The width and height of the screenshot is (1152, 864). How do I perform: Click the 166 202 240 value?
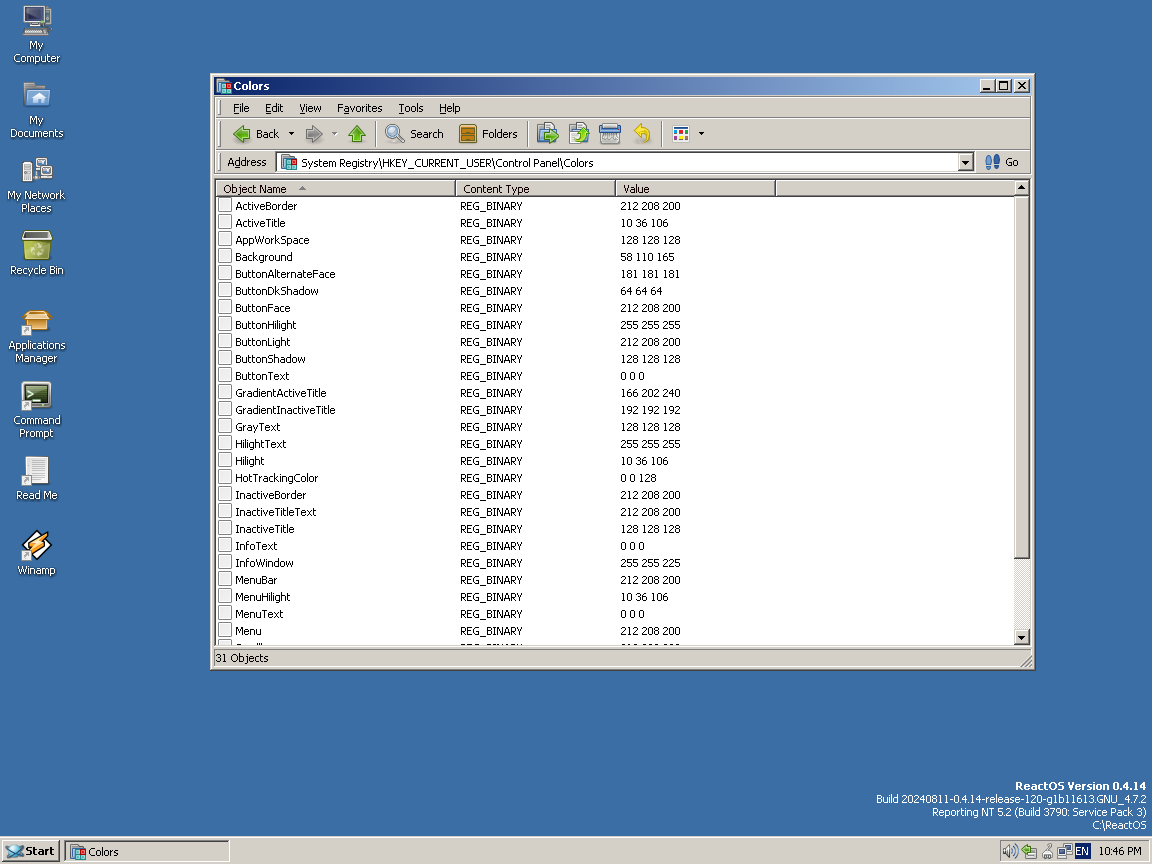(x=650, y=392)
